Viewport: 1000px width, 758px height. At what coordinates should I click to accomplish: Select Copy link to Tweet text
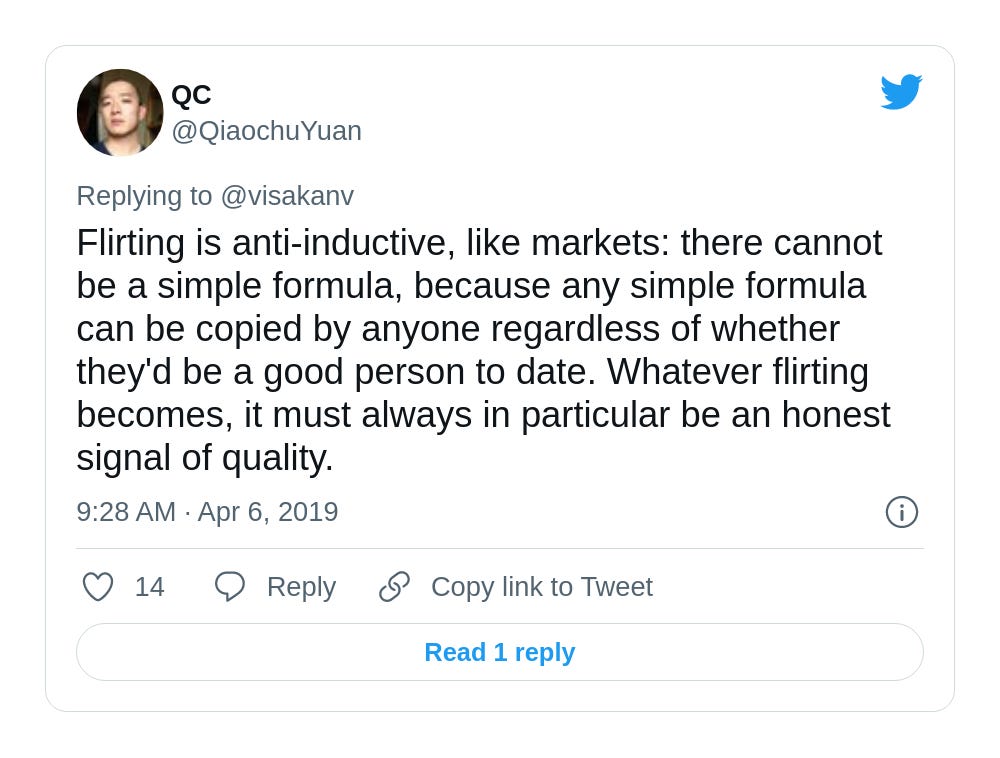point(541,587)
